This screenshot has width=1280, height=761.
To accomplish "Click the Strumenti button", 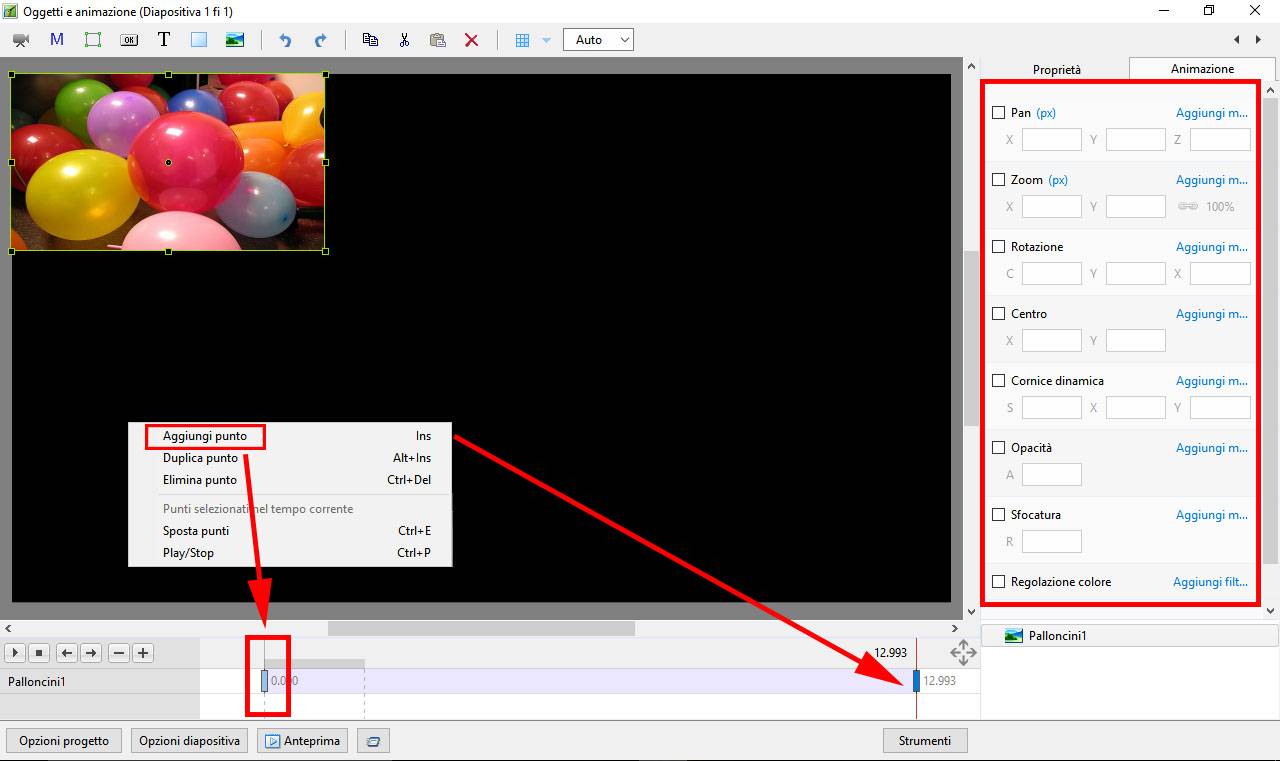I will click(x=925, y=741).
